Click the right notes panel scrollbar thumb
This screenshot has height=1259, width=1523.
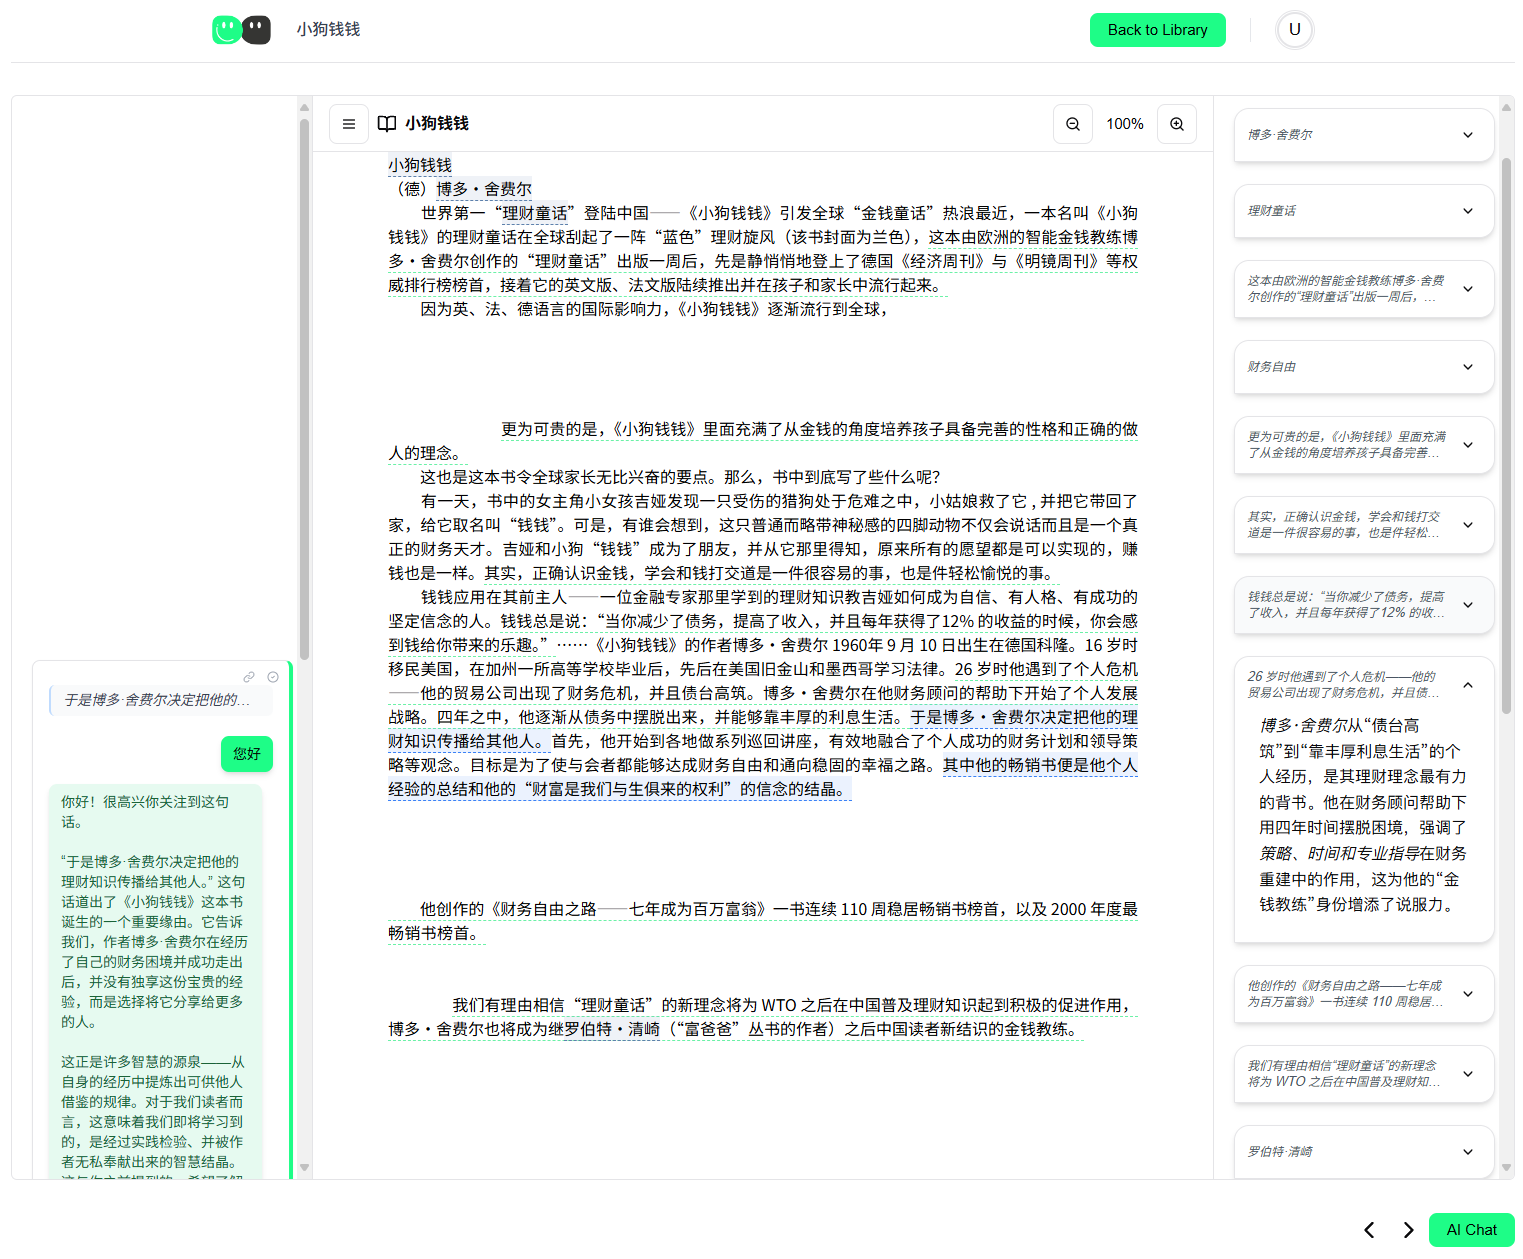pyautogui.click(x=1506, y=436)
